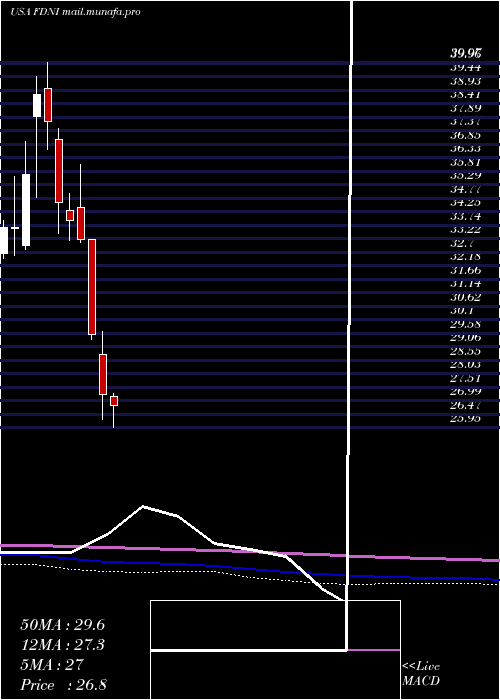This screenshot has width=500, height=700.
Task: Select the 32.7 price label
Action: point(462,243)
